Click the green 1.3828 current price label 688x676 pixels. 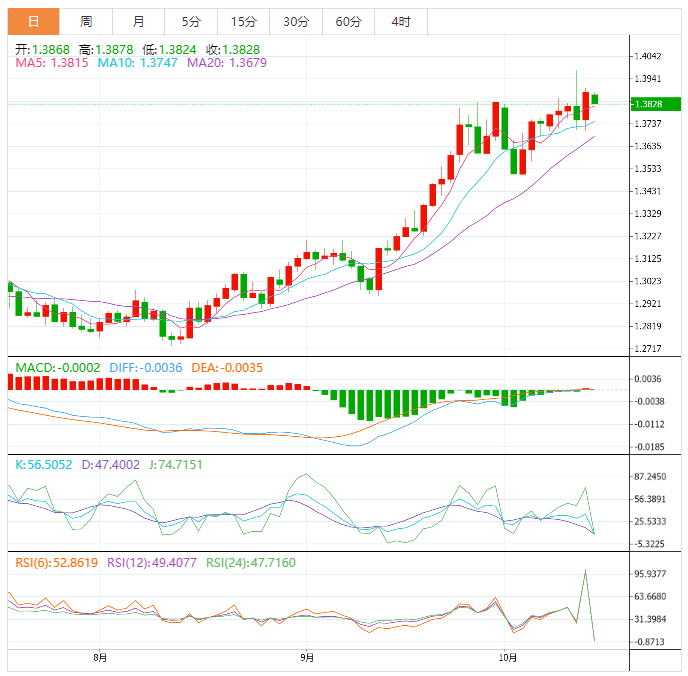pos(656,104)
